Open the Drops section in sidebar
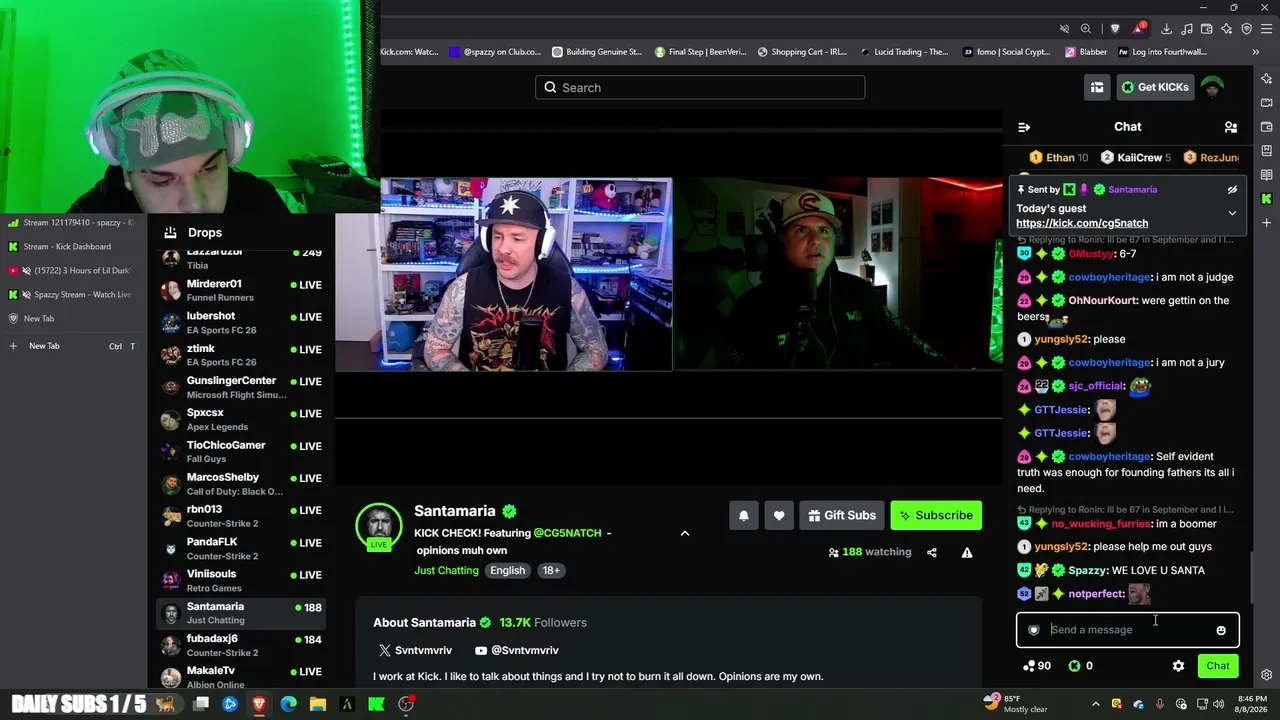The width and height of the screenshot is (1280, 720). 193,232
